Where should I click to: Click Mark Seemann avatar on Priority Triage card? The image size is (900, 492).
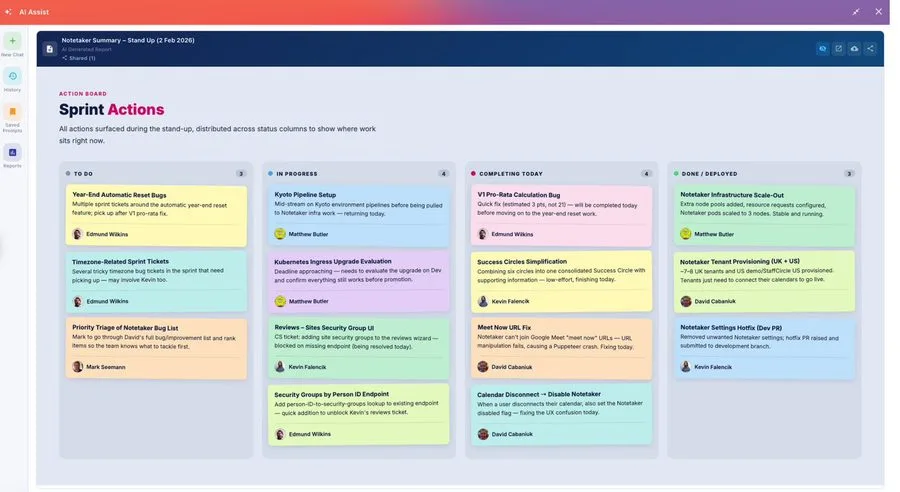[77, 366]
